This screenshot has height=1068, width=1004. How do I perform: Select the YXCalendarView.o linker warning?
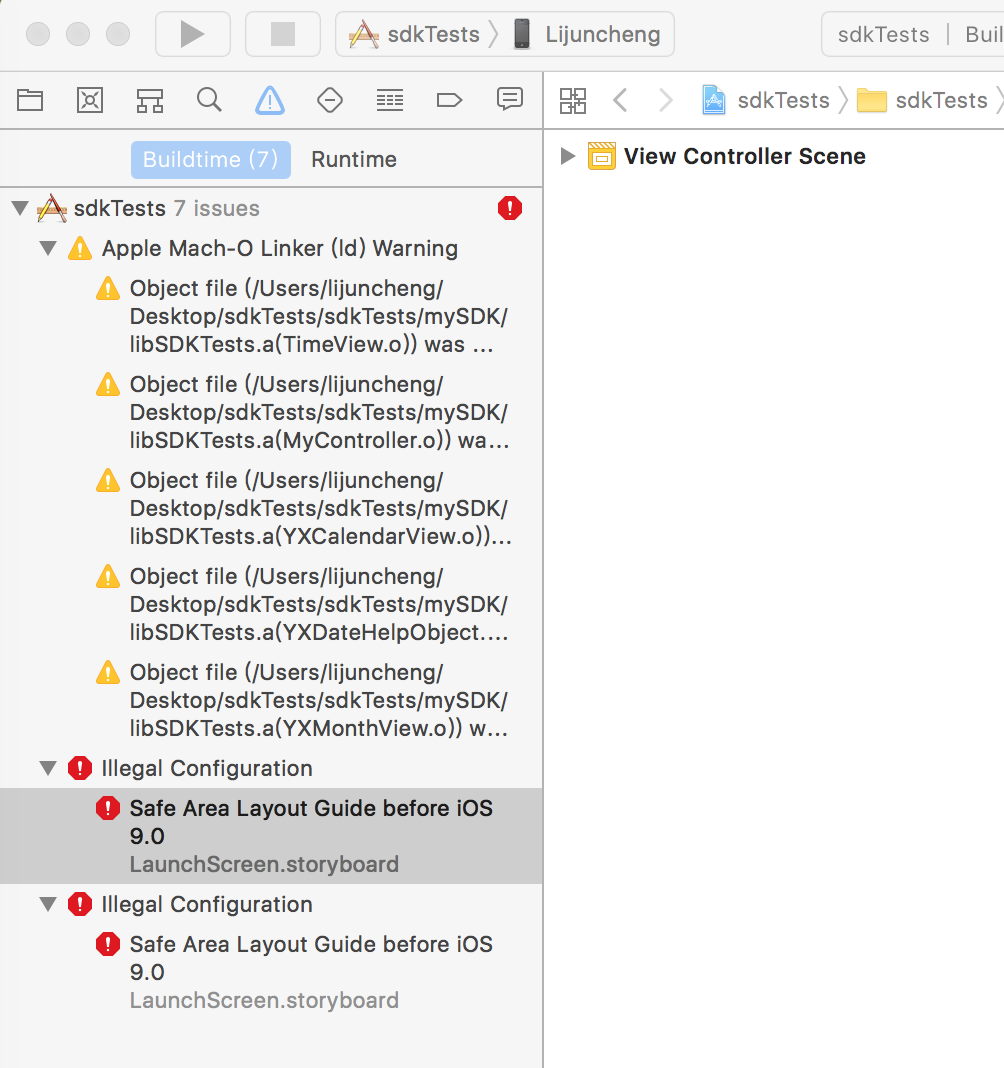271,508
